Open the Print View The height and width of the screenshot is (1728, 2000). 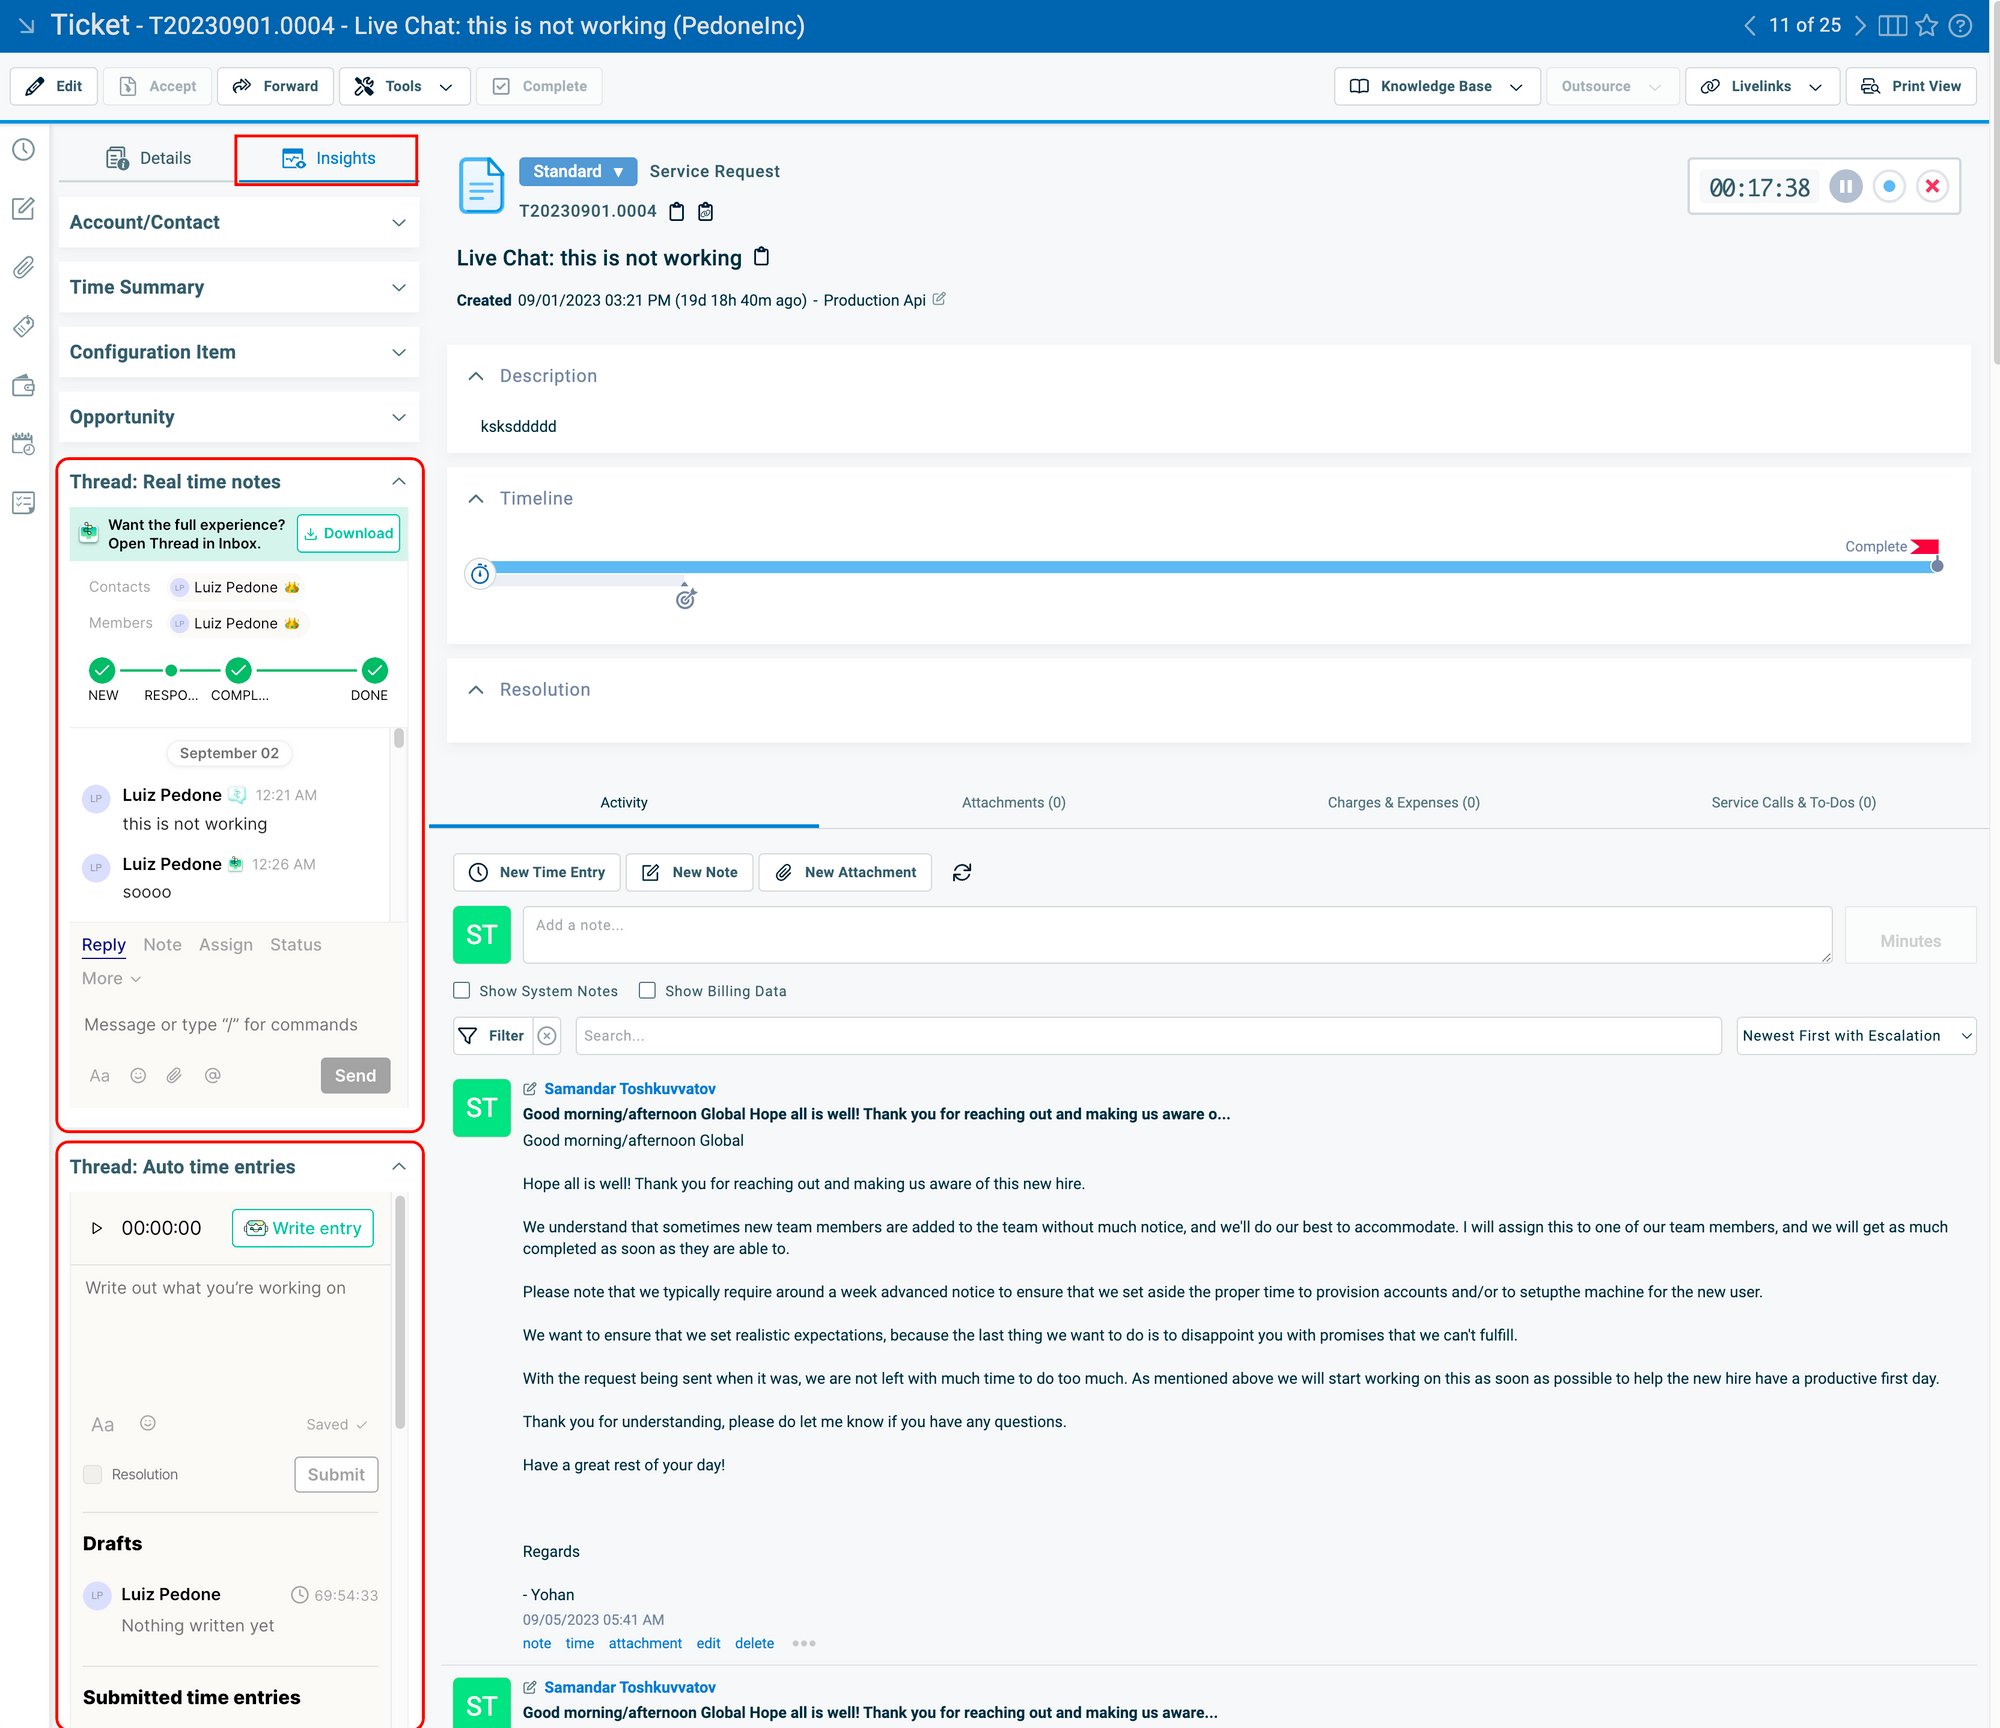point(1911,86)
